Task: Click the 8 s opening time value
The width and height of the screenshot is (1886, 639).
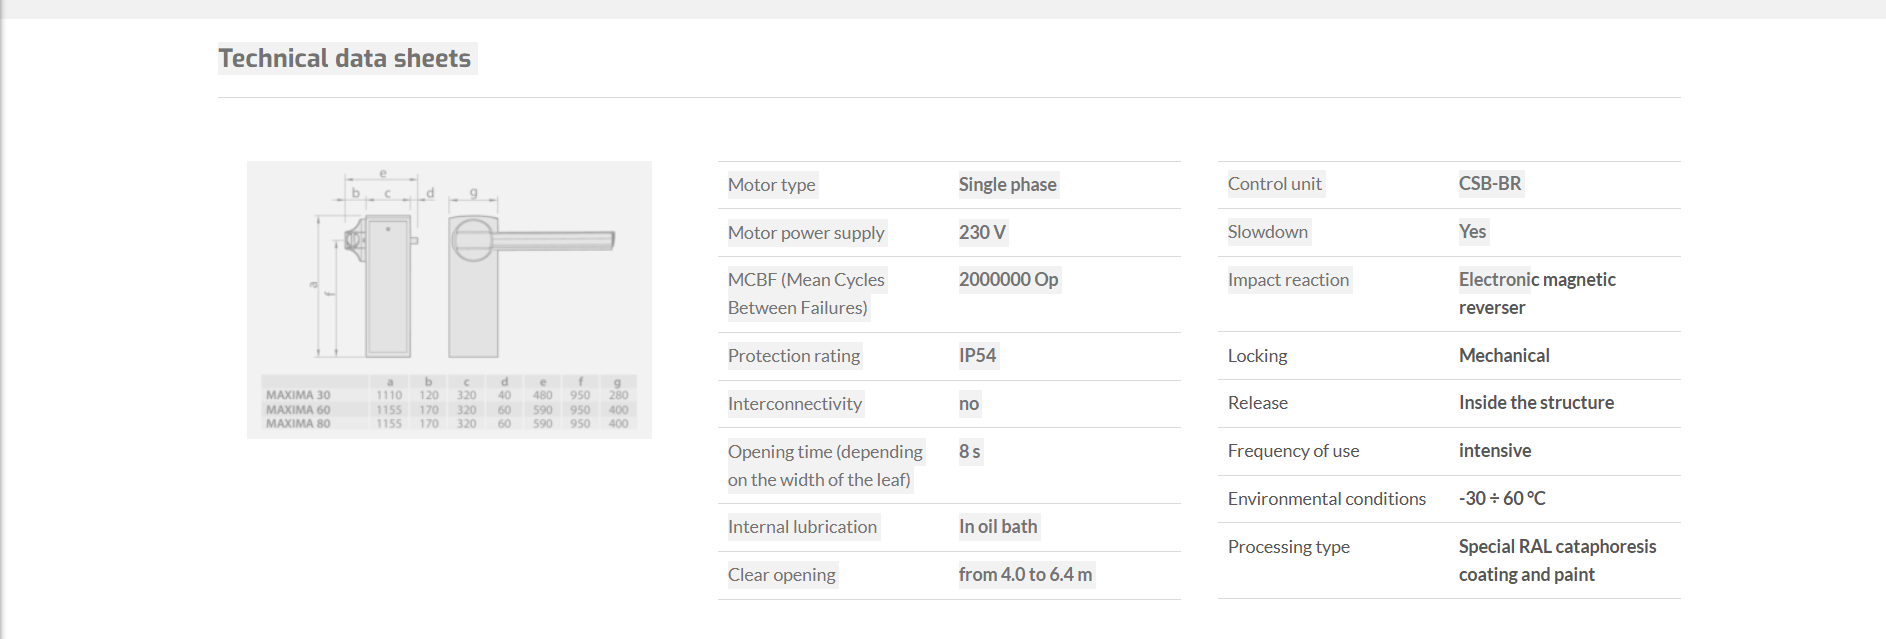Action: click(969, 452)
